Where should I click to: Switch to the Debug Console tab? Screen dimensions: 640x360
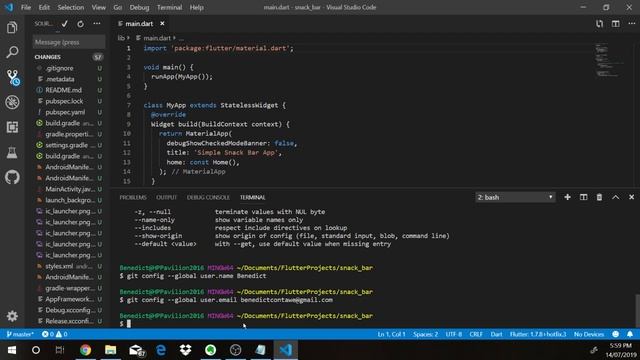(208, 198)
